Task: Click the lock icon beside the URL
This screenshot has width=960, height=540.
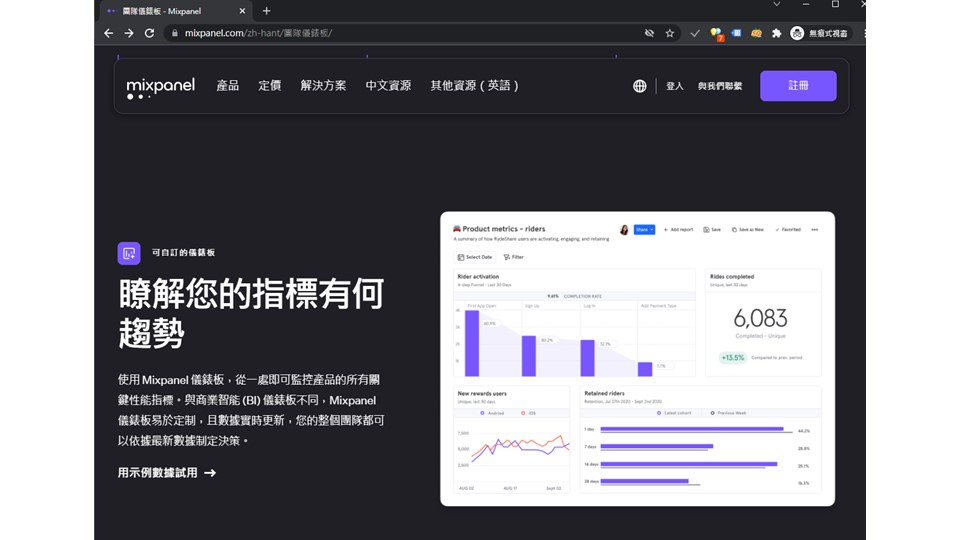Action: (174, 33)
